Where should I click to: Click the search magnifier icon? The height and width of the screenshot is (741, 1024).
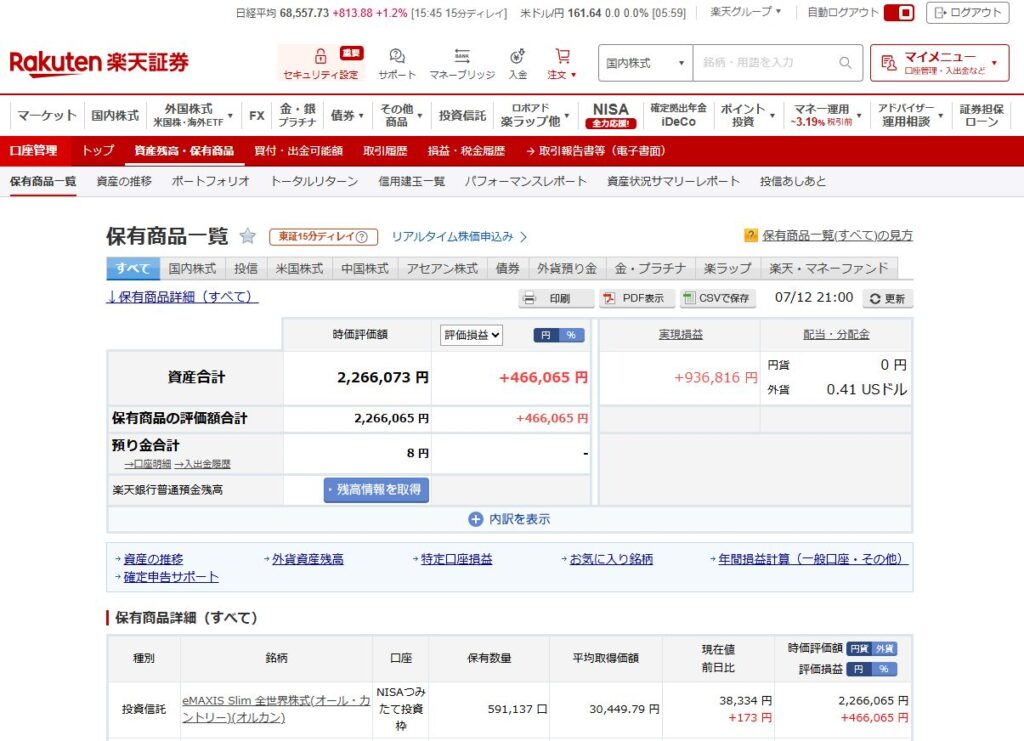click(x=845, y=63)
